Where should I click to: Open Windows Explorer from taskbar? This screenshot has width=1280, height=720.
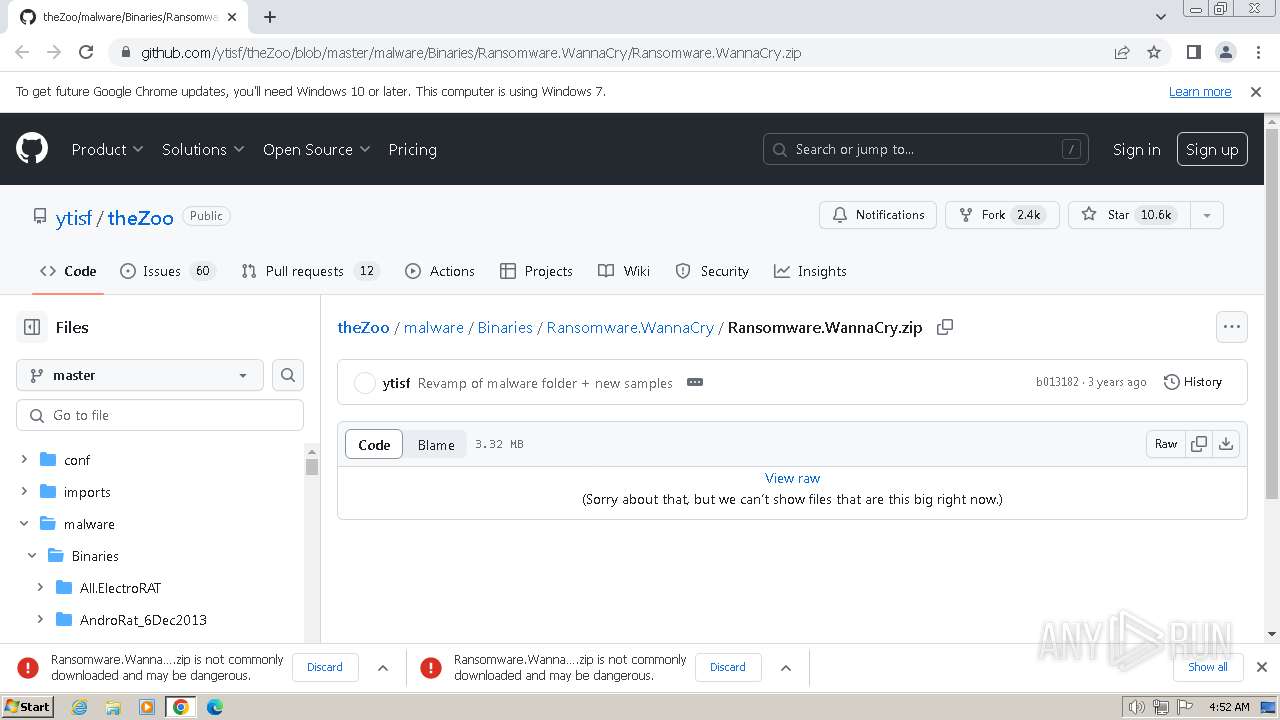pos(113,707)
